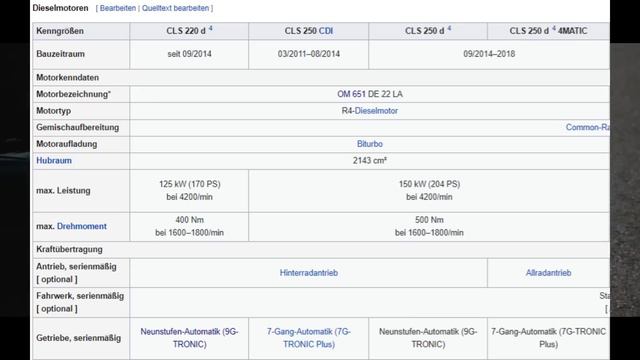Open the Common-Rail link
This screenshot has height=360, width=640.
coord(587,127)
